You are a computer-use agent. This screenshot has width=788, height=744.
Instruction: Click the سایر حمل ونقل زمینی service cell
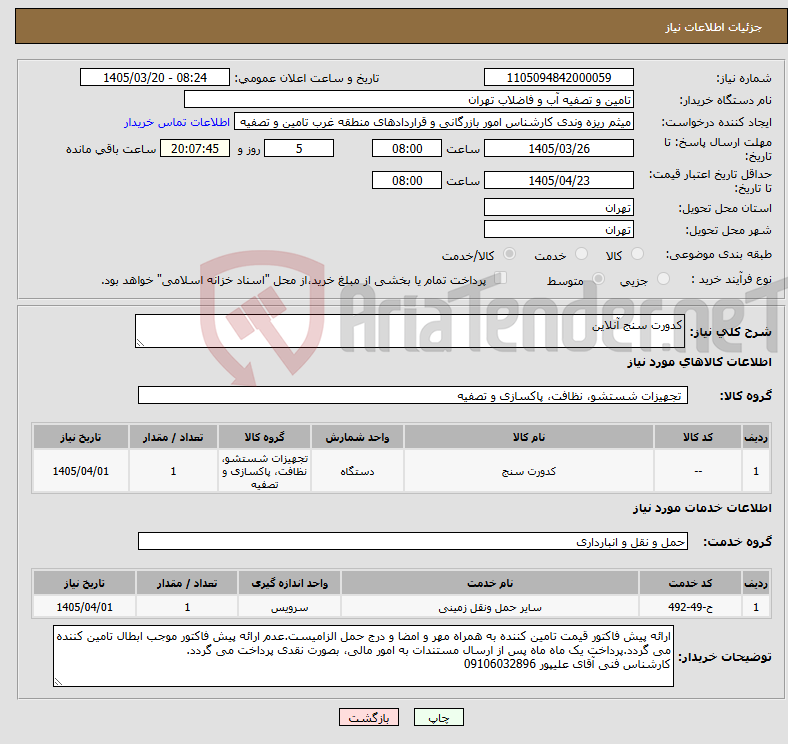click(x=490, y=607)
